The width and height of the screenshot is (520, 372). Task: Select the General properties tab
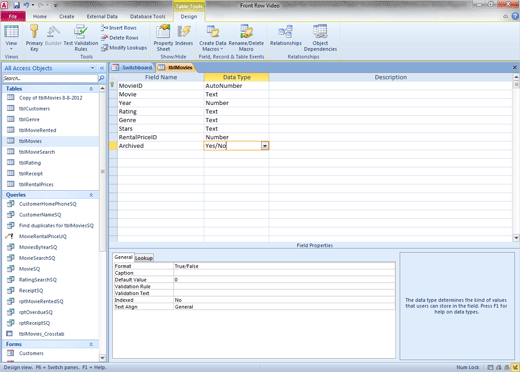click(x=123, y=257)
